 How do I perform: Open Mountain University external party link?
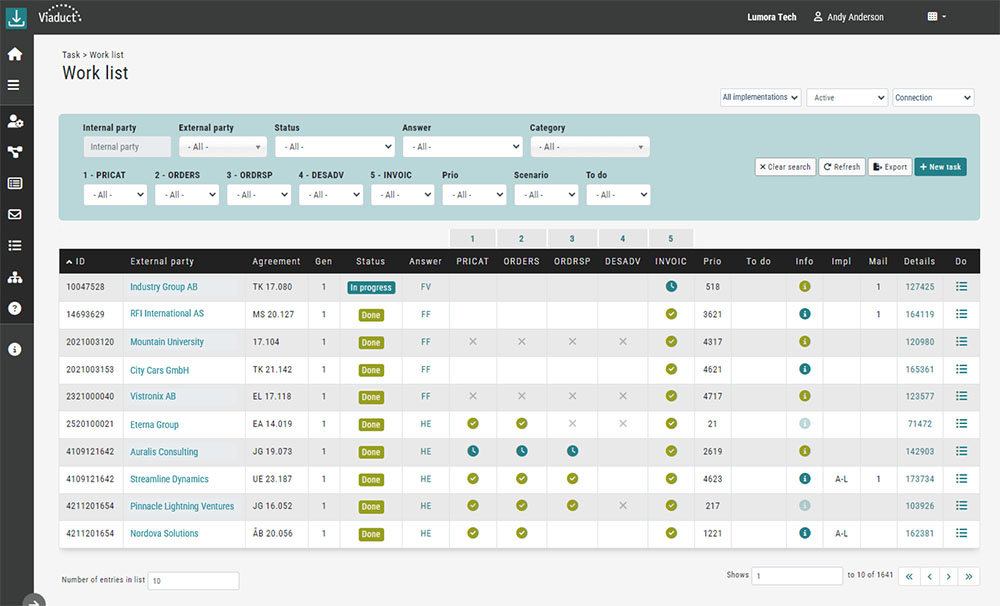coord(167,342)
